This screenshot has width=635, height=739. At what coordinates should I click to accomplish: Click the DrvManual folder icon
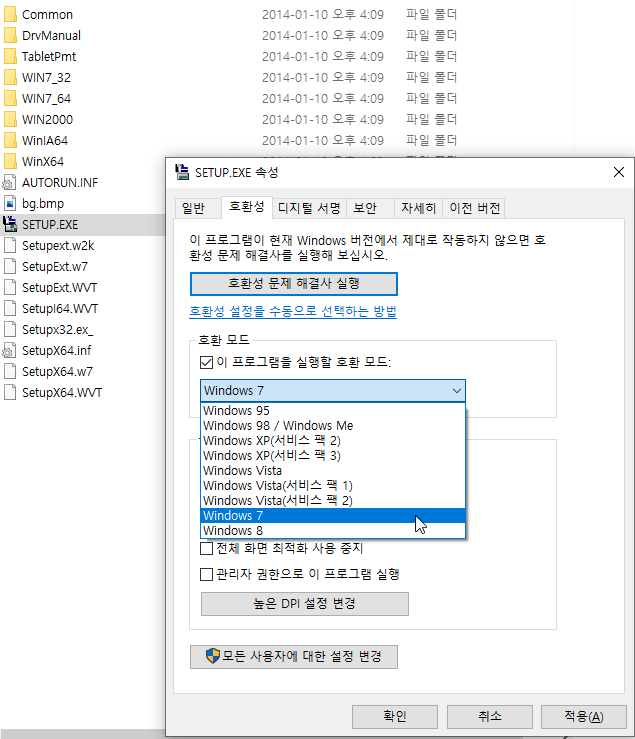[x=10, y=35]
